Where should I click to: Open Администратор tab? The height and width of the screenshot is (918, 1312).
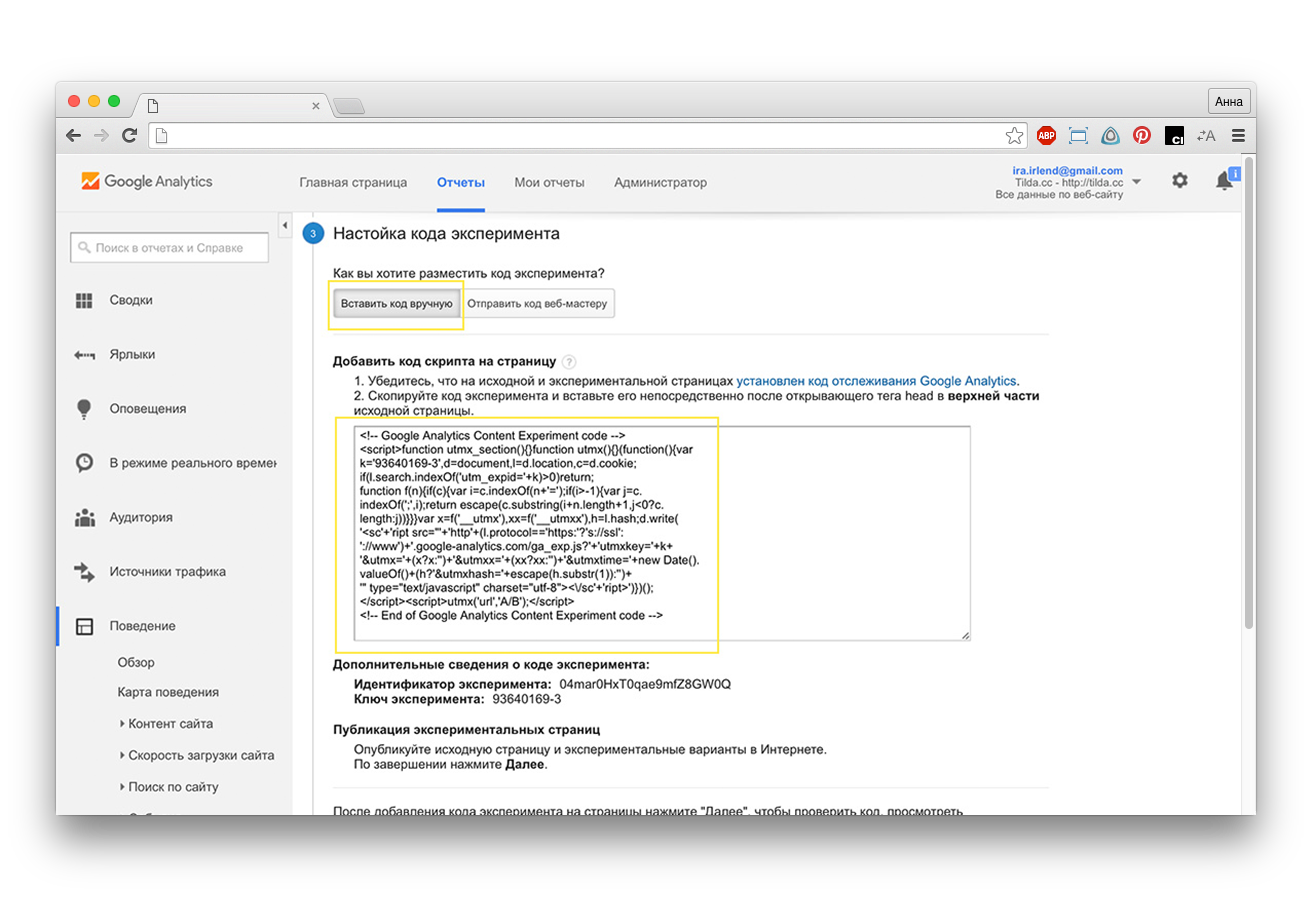[x=660, y=183]
